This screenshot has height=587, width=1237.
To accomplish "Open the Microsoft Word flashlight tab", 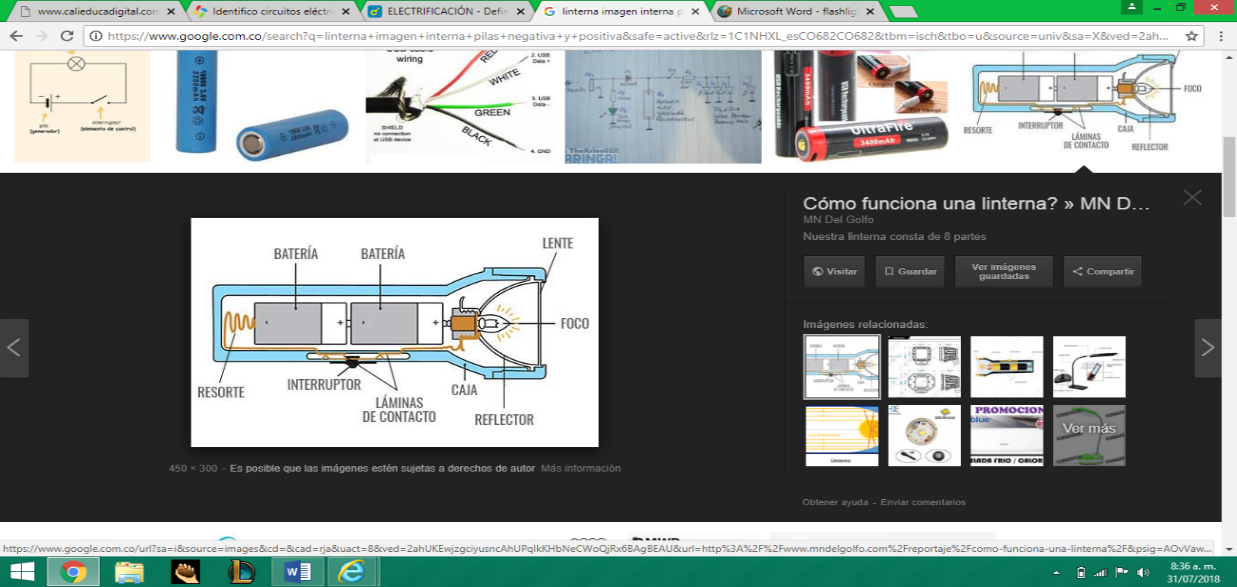I will pos(795,11).
